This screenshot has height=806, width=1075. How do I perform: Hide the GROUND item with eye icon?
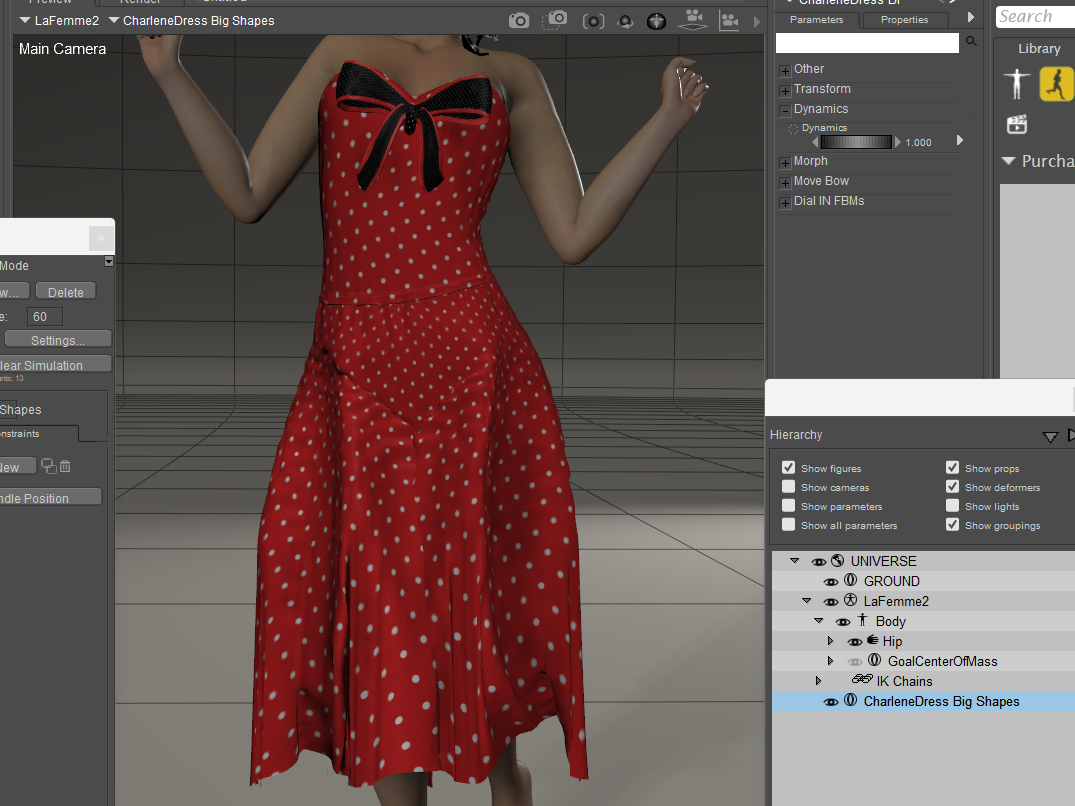(x=830, y=581)
